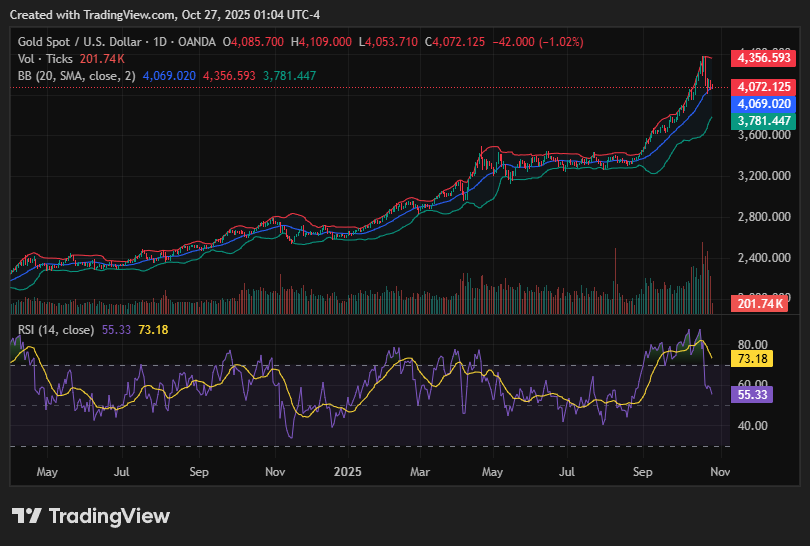The height and width of the screenshot is (546, 810).
Task: Click the 2,800.000 price scale label
Action: click(x=764, y=217)
